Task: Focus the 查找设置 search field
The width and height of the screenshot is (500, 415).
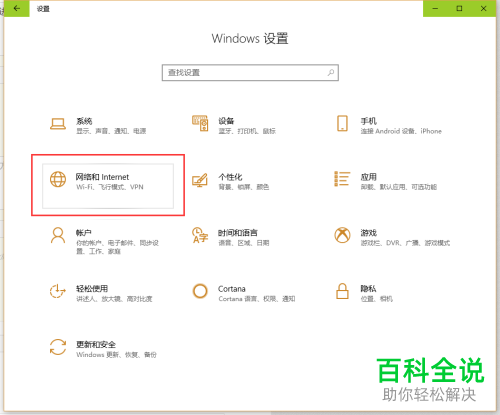Action: [250, 73]
